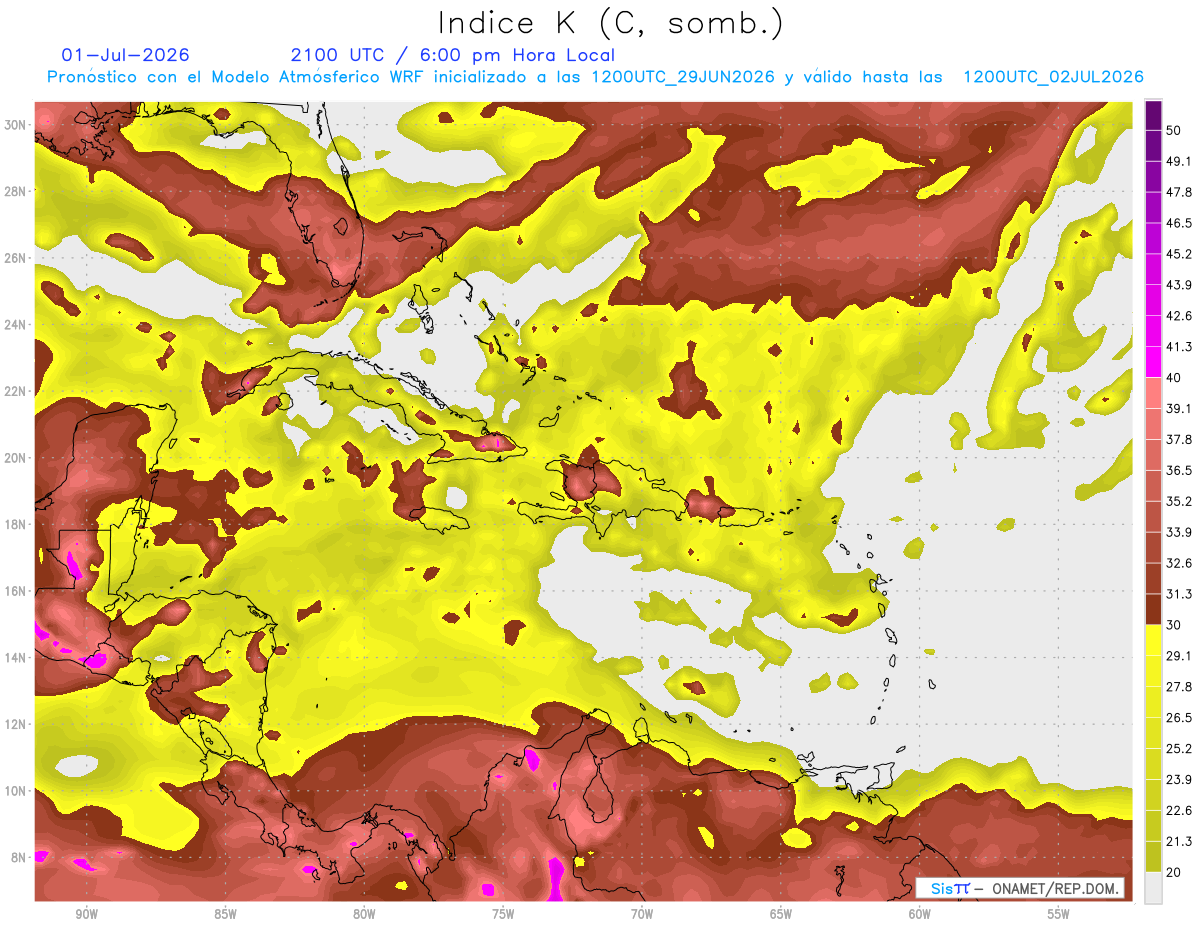The width and height of the screenshot is (1200, 927).
Task: Click colorbar value "36.5"
Action: [1179, 470]
